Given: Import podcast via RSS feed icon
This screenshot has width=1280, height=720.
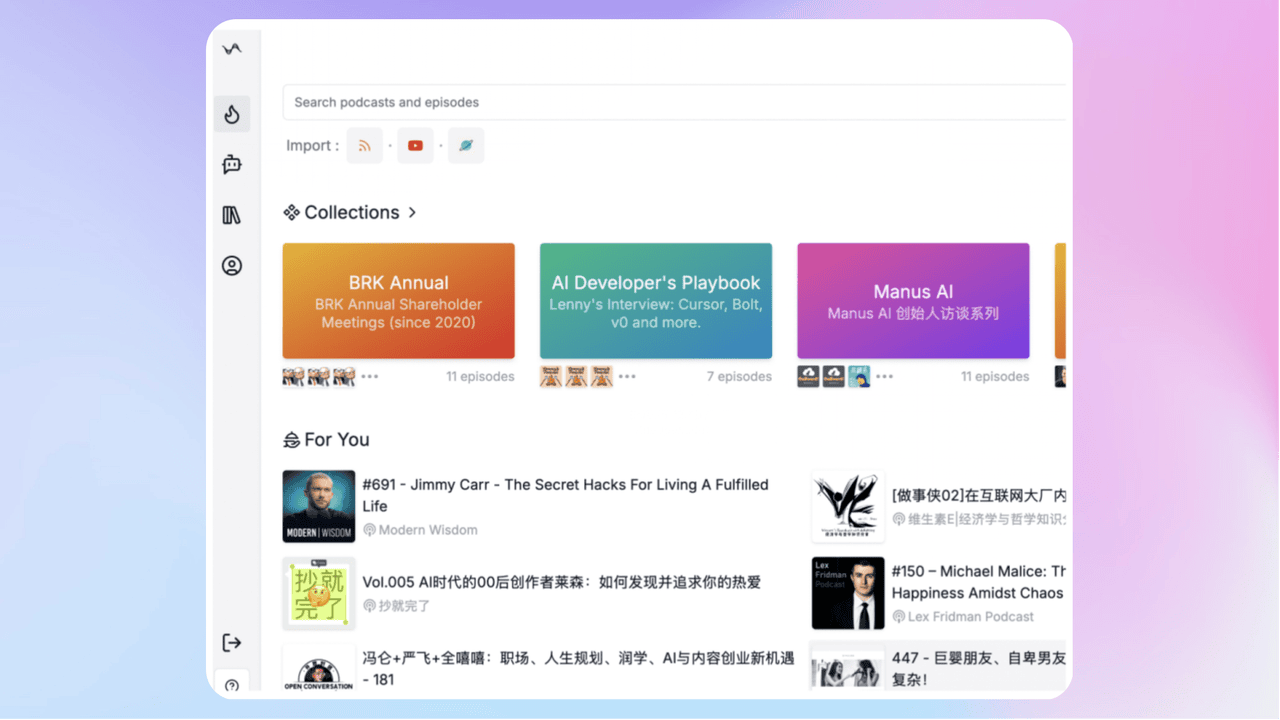Looking at the screenshot, I should coord(365,145).
